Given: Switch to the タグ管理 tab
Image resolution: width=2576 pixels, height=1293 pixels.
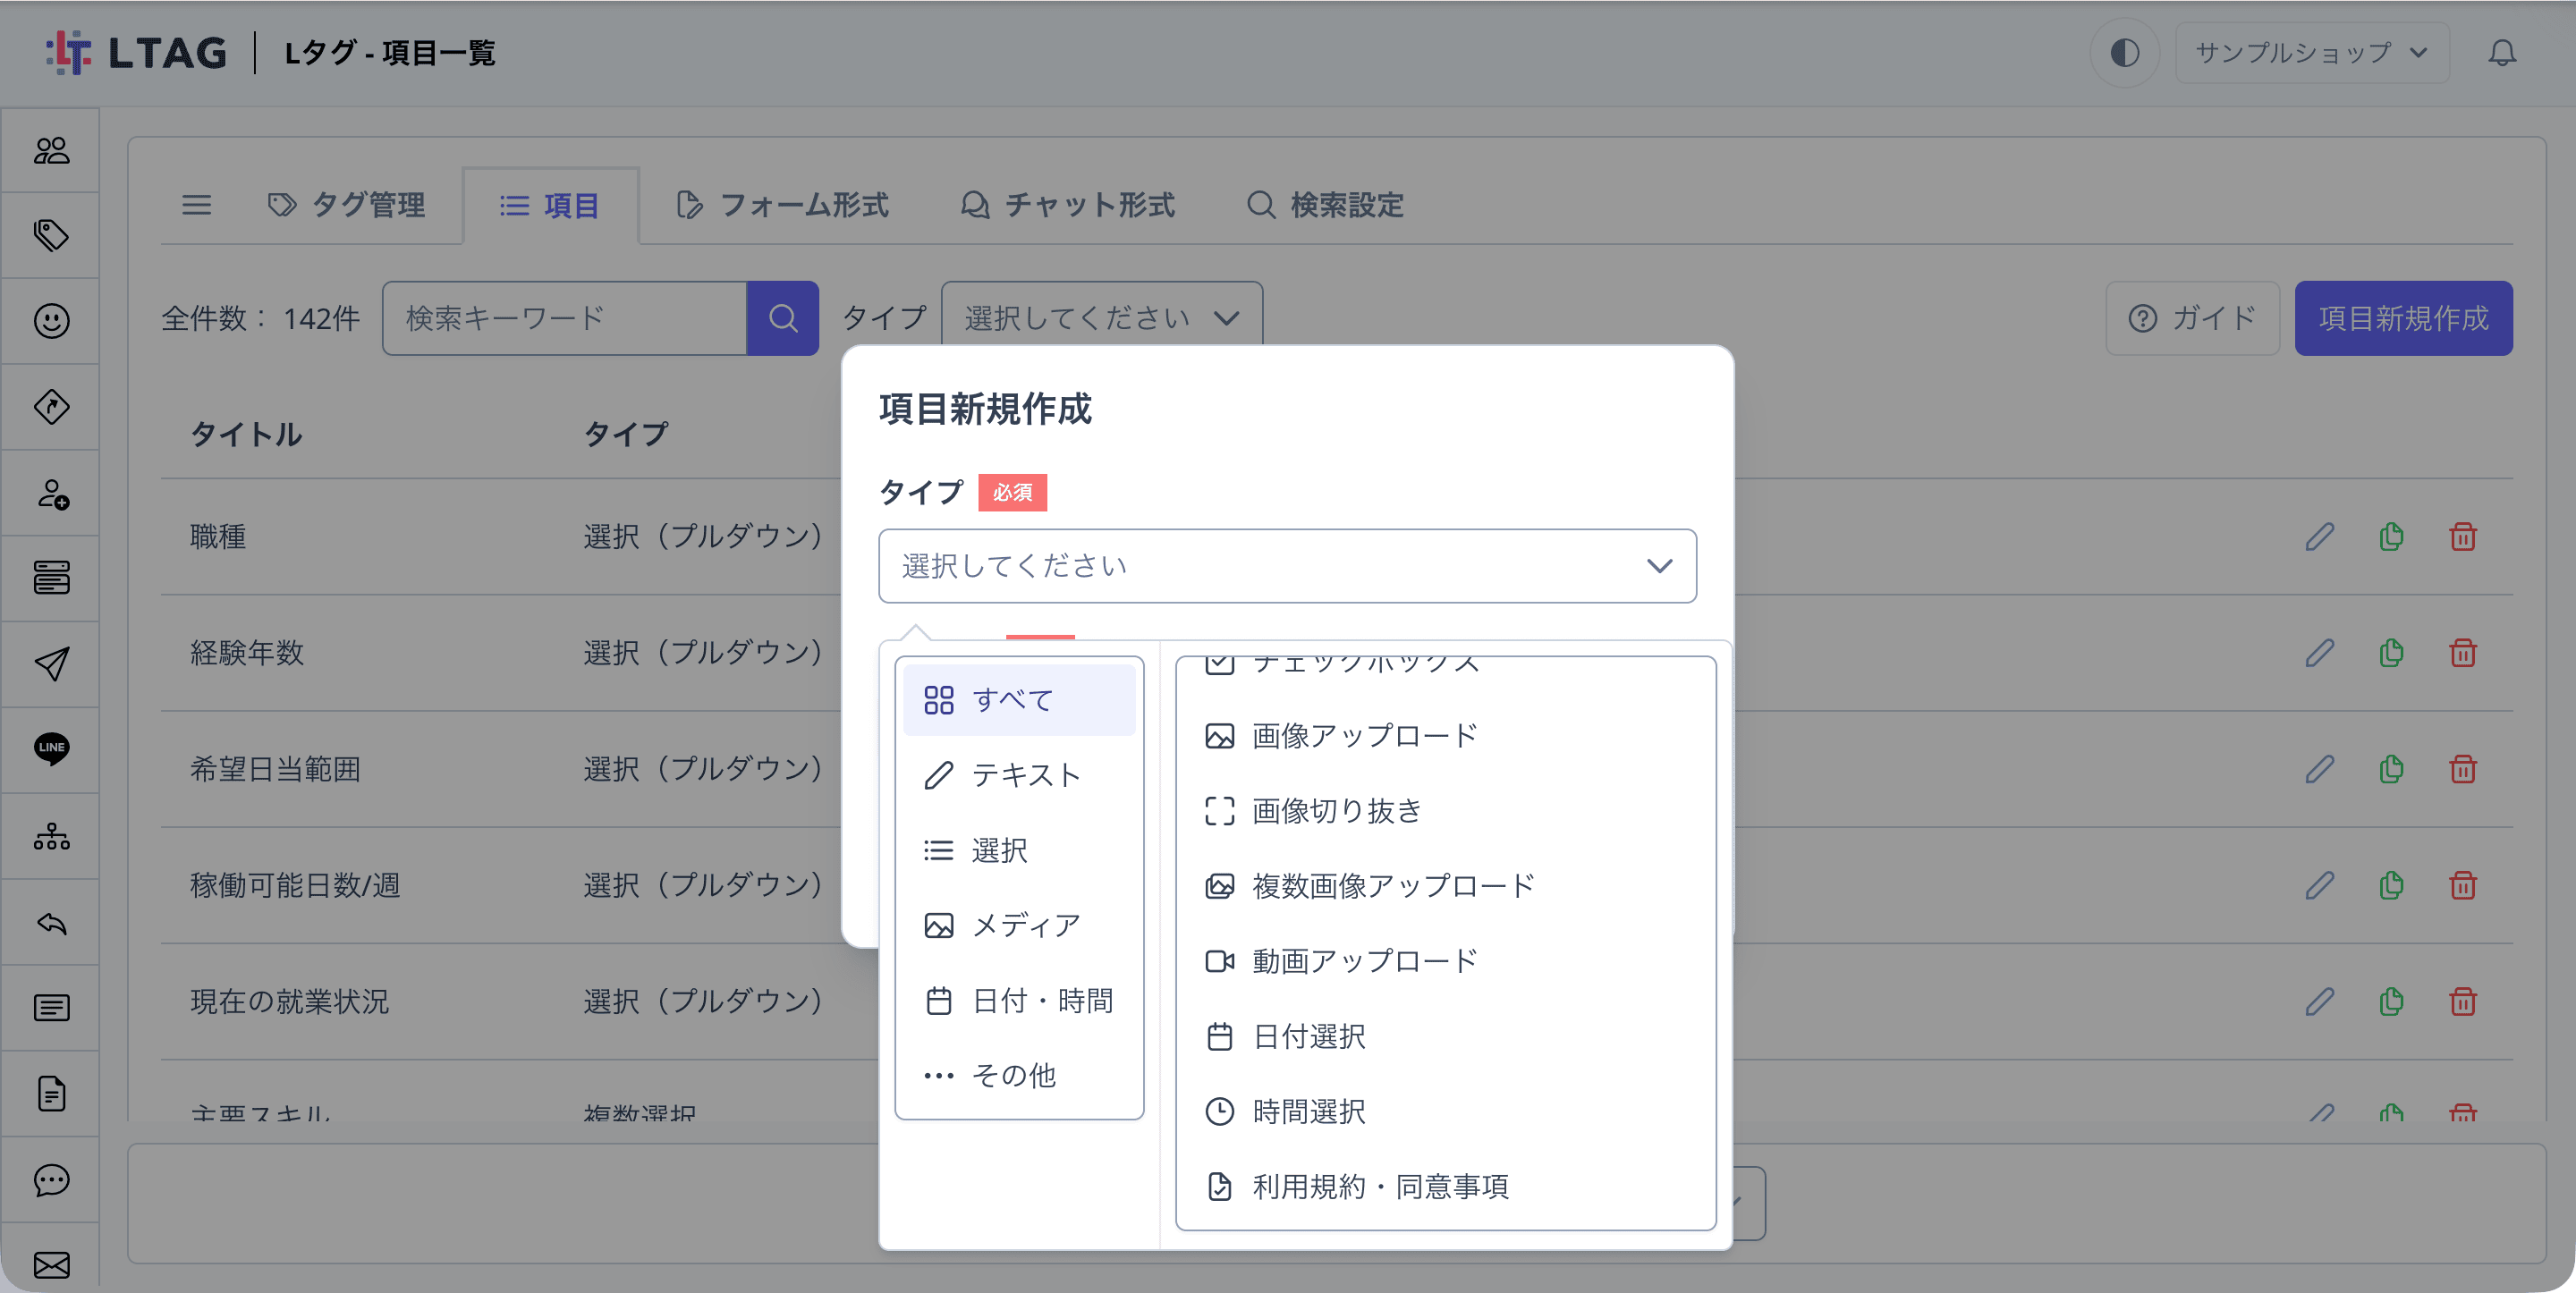Looking at the screenshot, I should pos(346,205).
